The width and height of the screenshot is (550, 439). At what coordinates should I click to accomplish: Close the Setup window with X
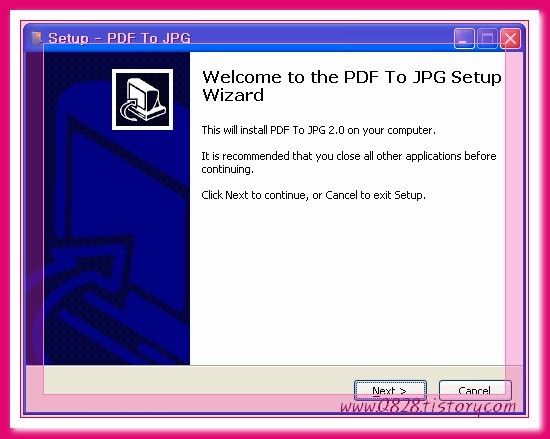[x=510, y=38]
